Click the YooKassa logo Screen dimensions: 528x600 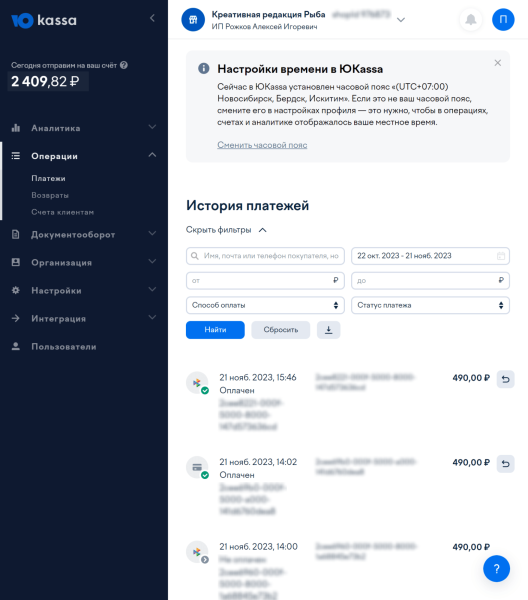coord(44,20)
